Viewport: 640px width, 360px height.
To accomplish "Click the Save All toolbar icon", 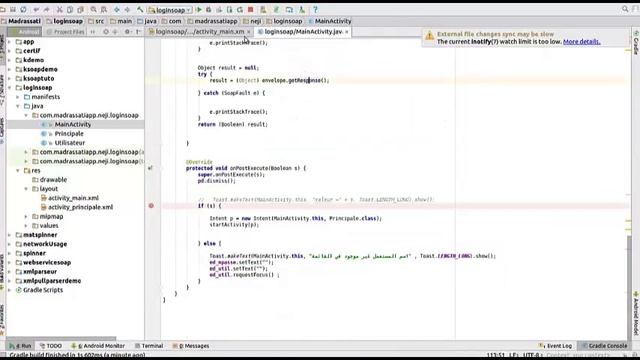I will point(13,9).
